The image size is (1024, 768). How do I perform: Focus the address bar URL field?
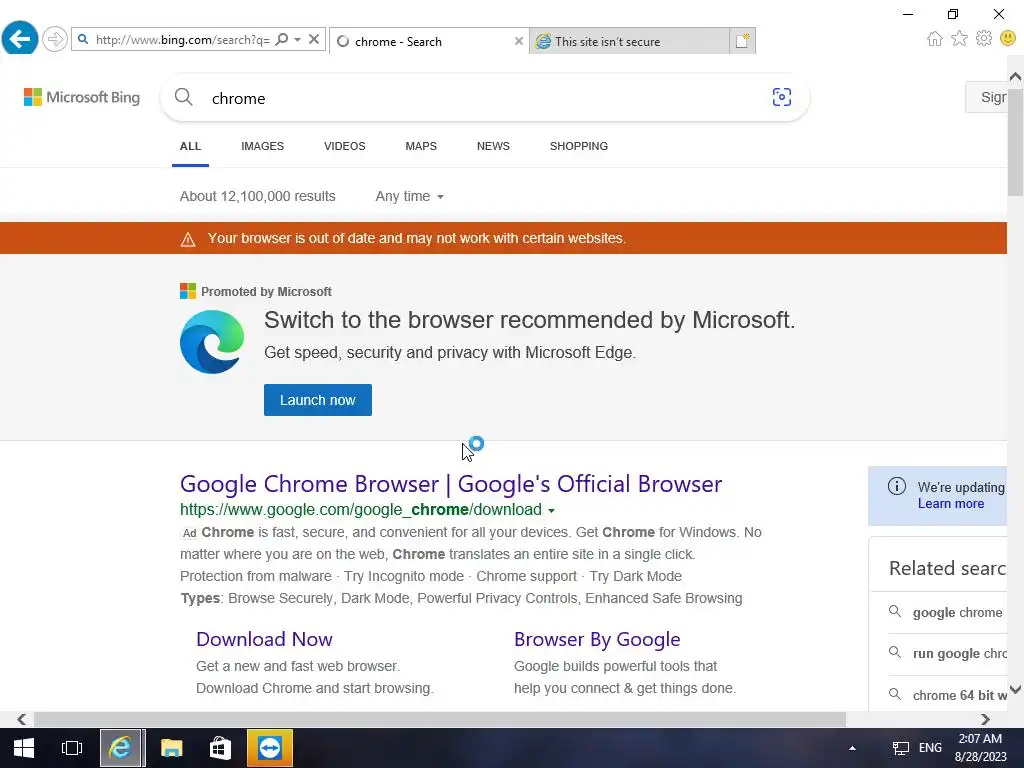[x=182, y=40]
